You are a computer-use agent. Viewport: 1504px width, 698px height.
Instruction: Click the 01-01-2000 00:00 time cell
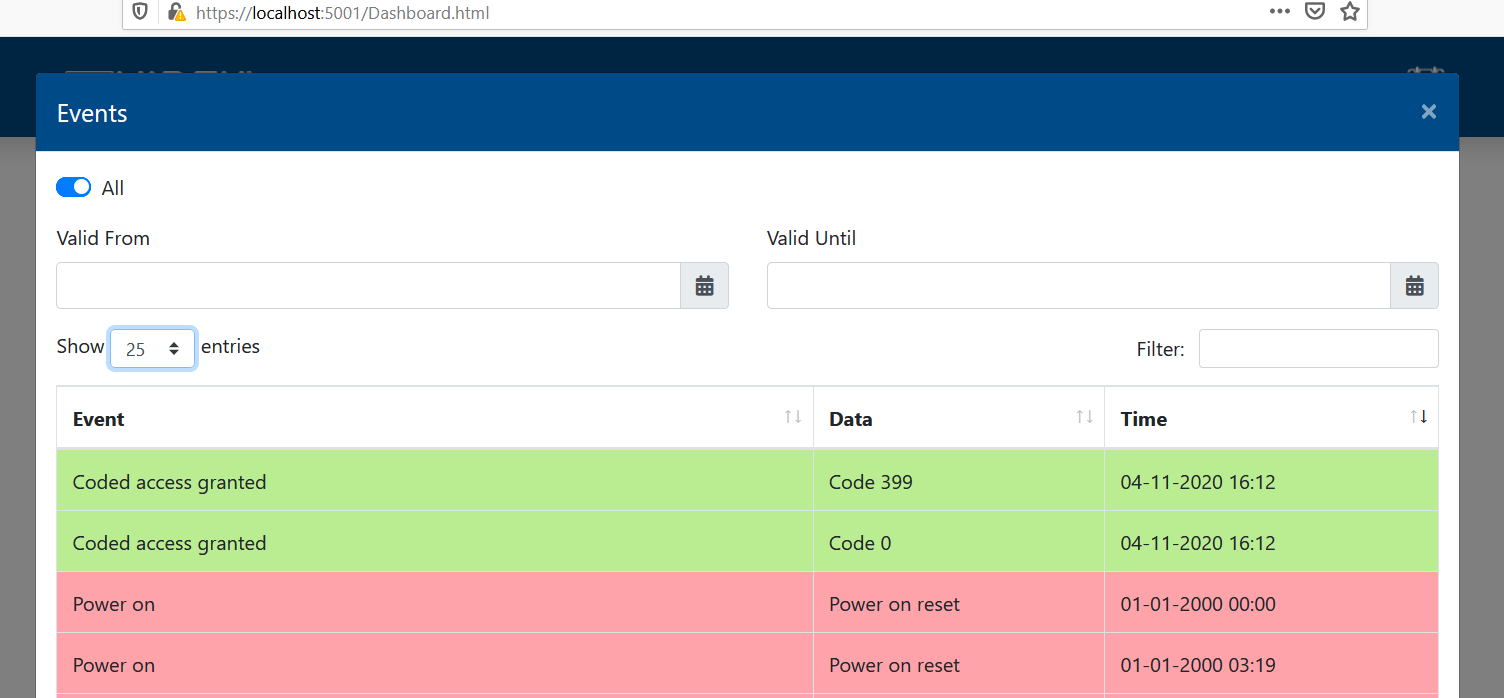click(1271, 603)
